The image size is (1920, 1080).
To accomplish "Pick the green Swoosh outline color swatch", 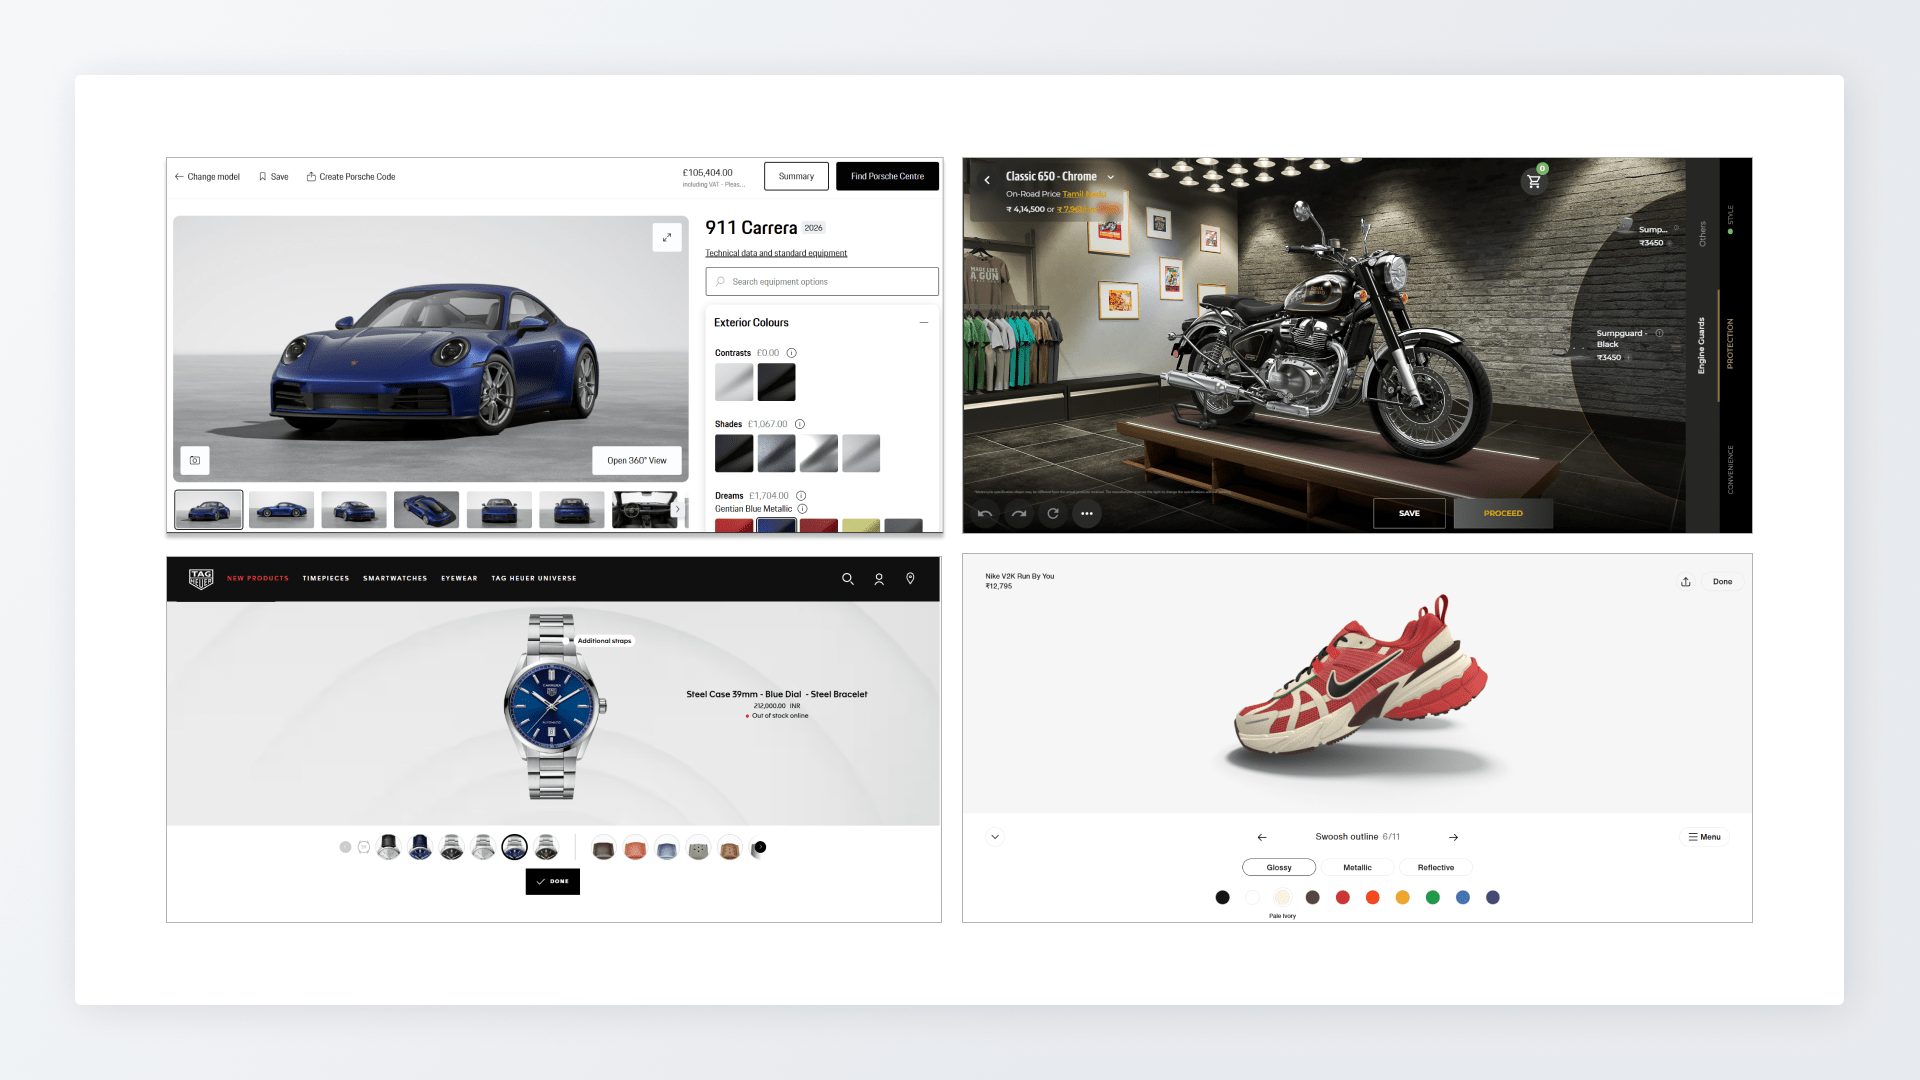I will [1433, 898].
